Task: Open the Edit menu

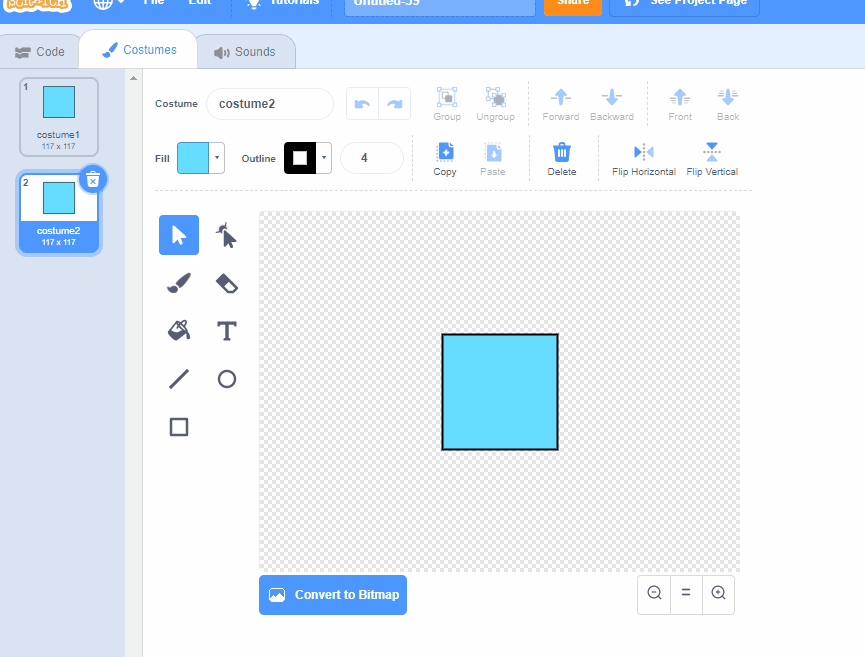Action: 200,3
